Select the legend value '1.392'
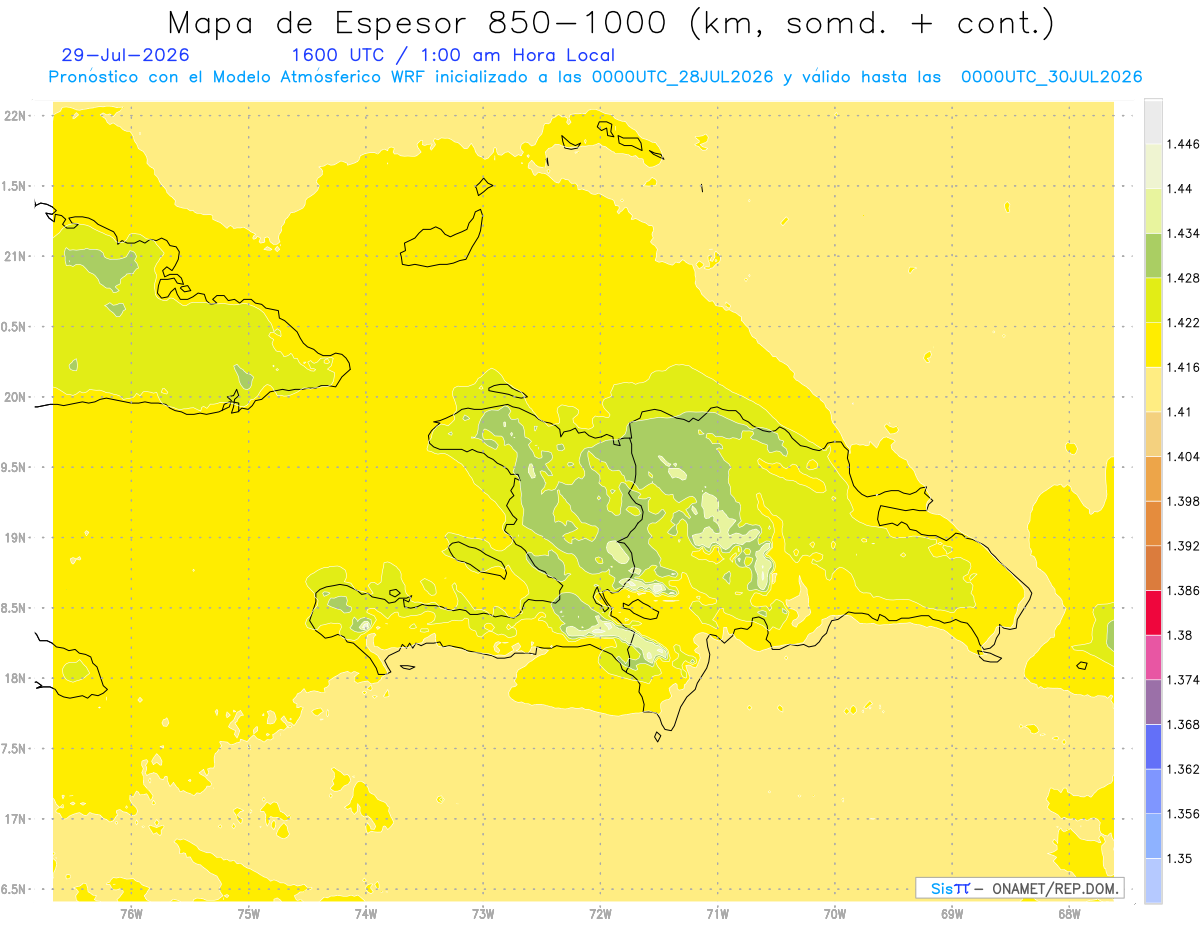The width and height of the screenshot is (1200, 927). (x=1183, y=546)
